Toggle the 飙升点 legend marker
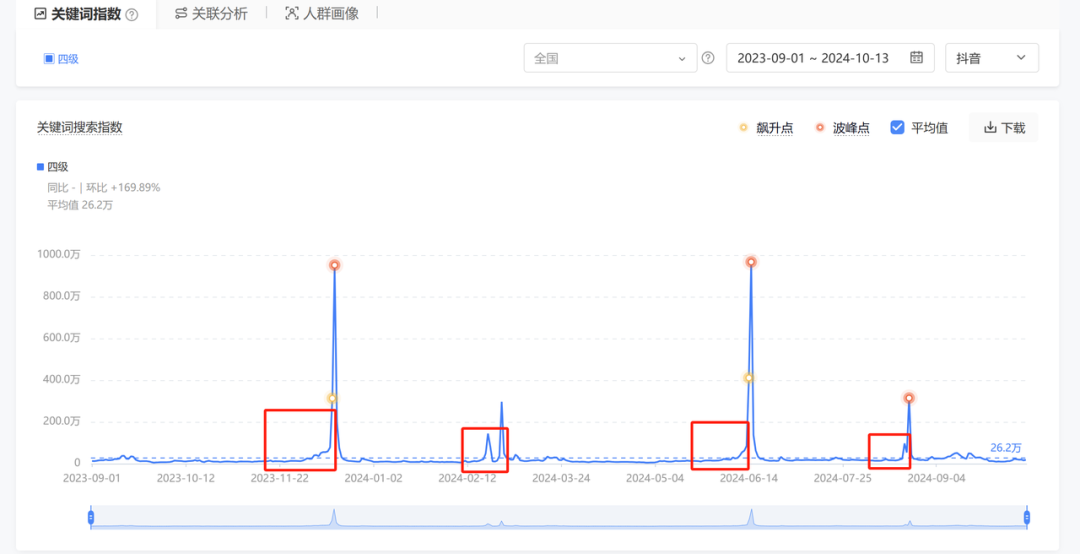Image resolution: width=1080 pixels, height=554 pixels. point(742,128)
